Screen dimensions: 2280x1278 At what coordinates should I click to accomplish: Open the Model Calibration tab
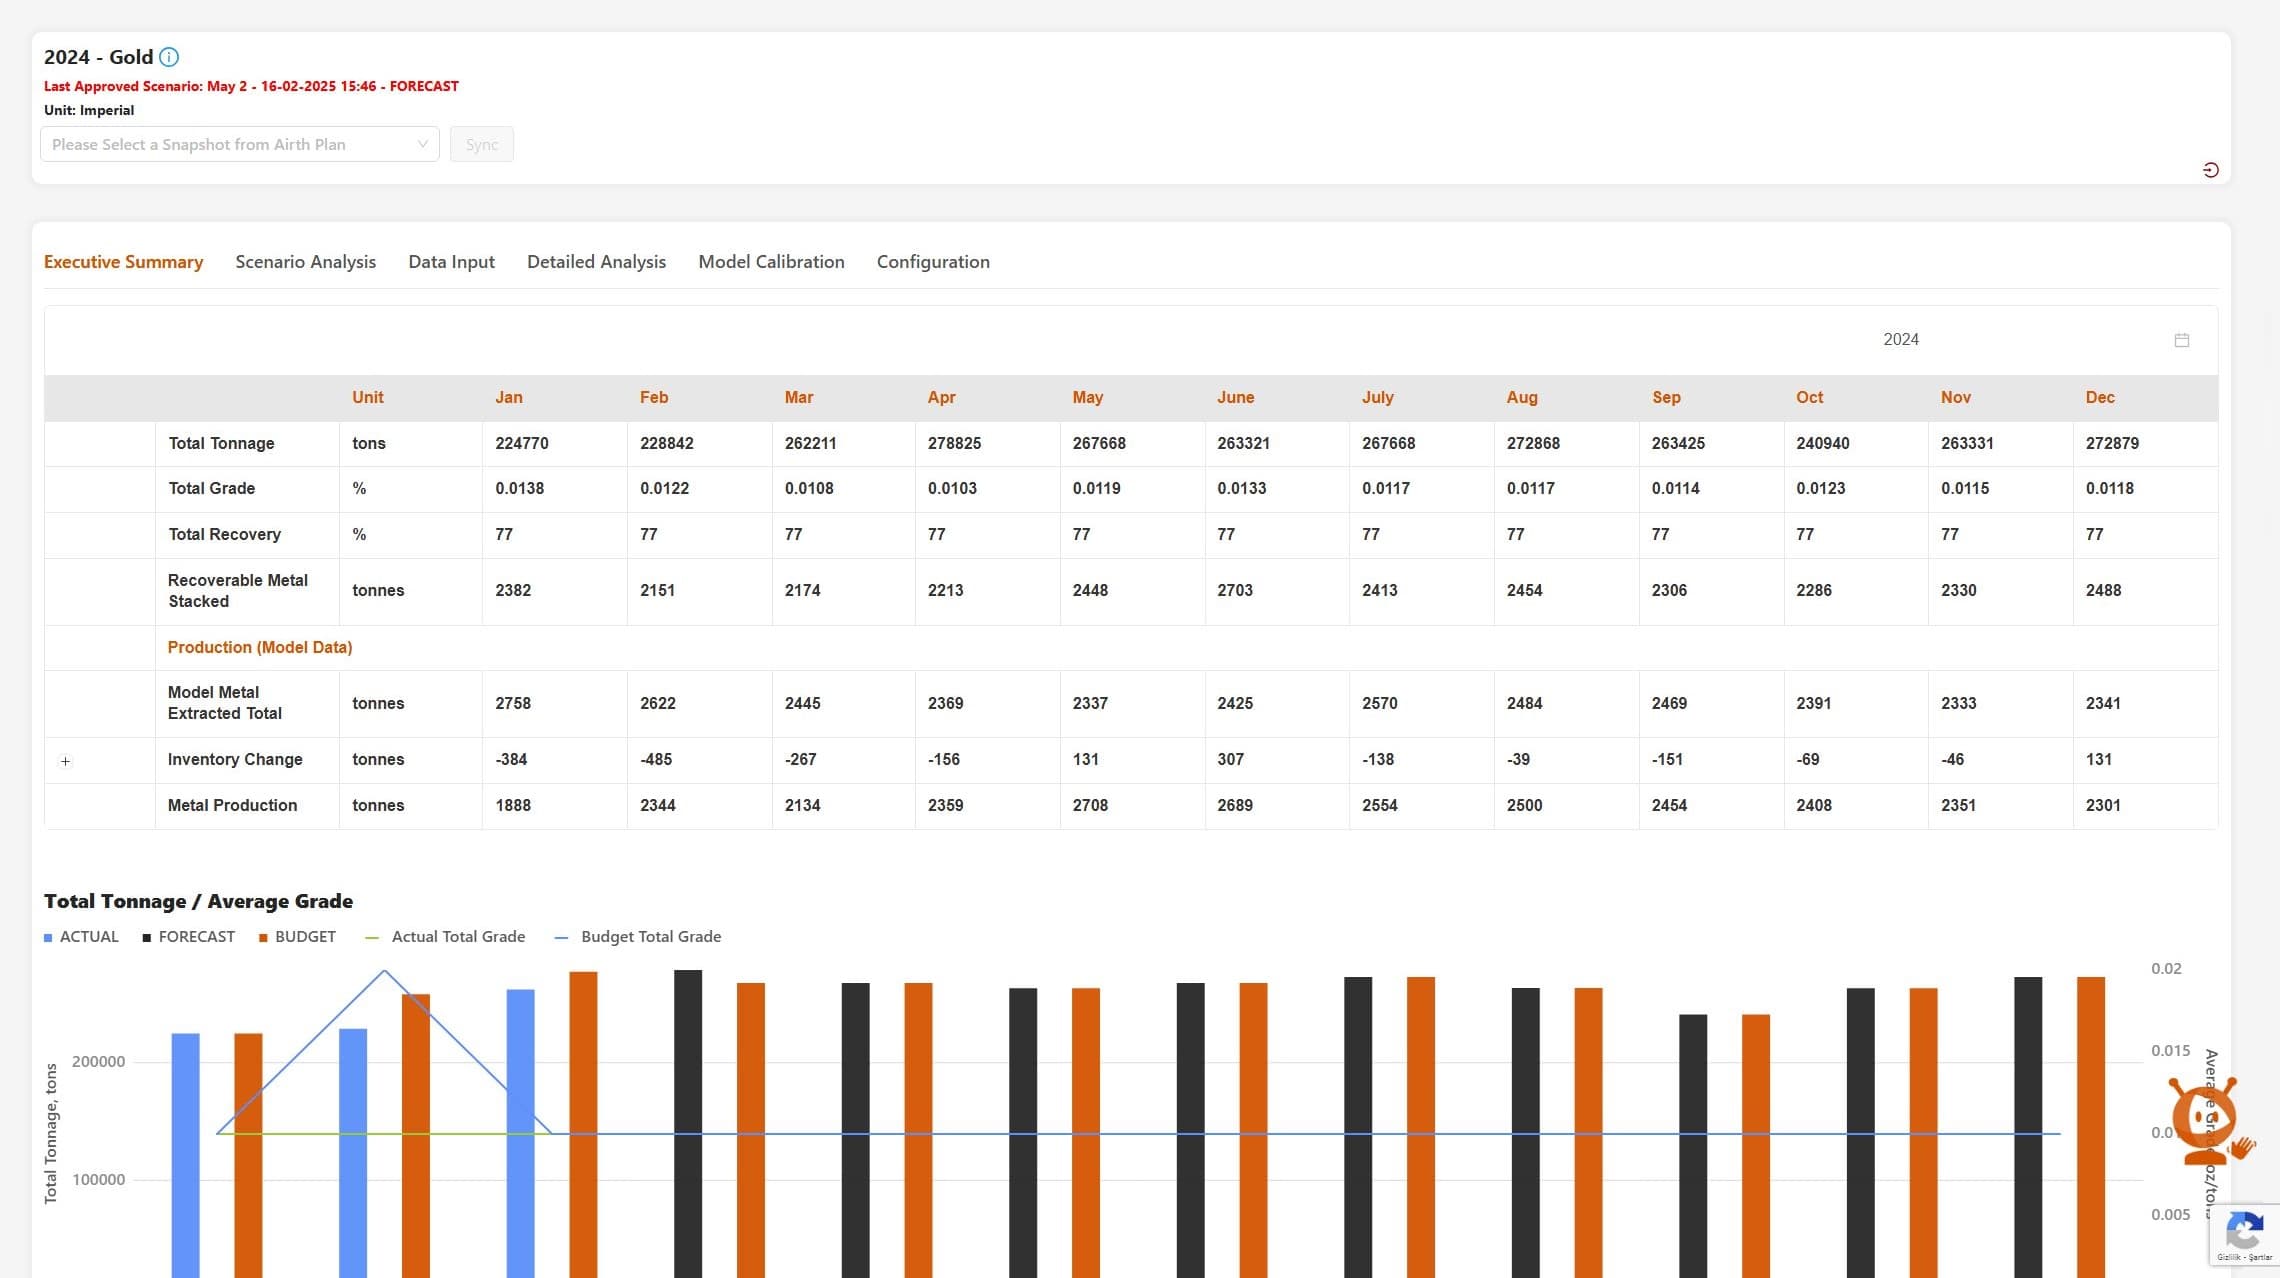pos(772,262)
